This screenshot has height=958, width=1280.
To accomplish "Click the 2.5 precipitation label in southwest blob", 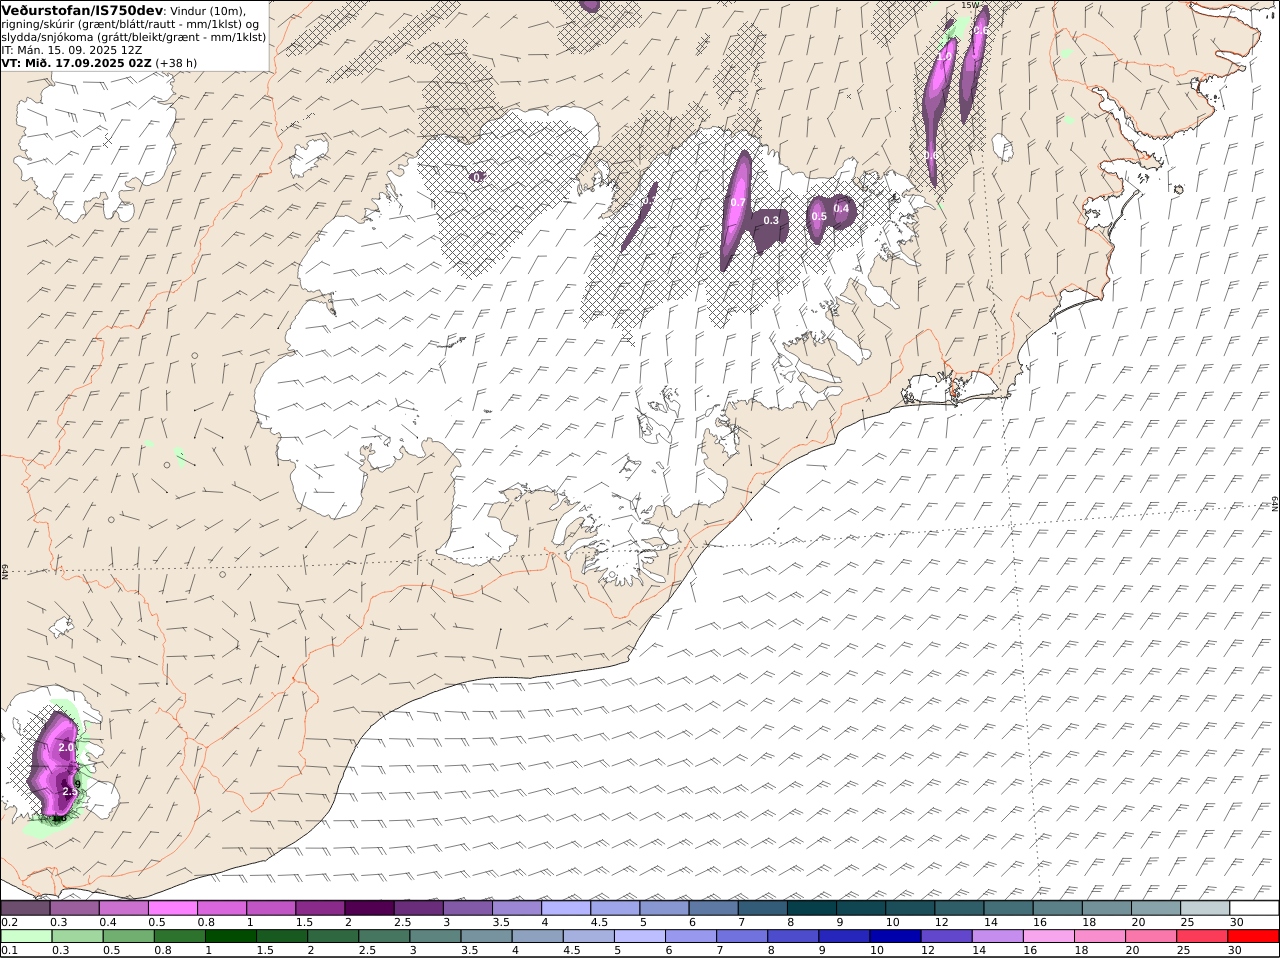I will pos(69,791).
